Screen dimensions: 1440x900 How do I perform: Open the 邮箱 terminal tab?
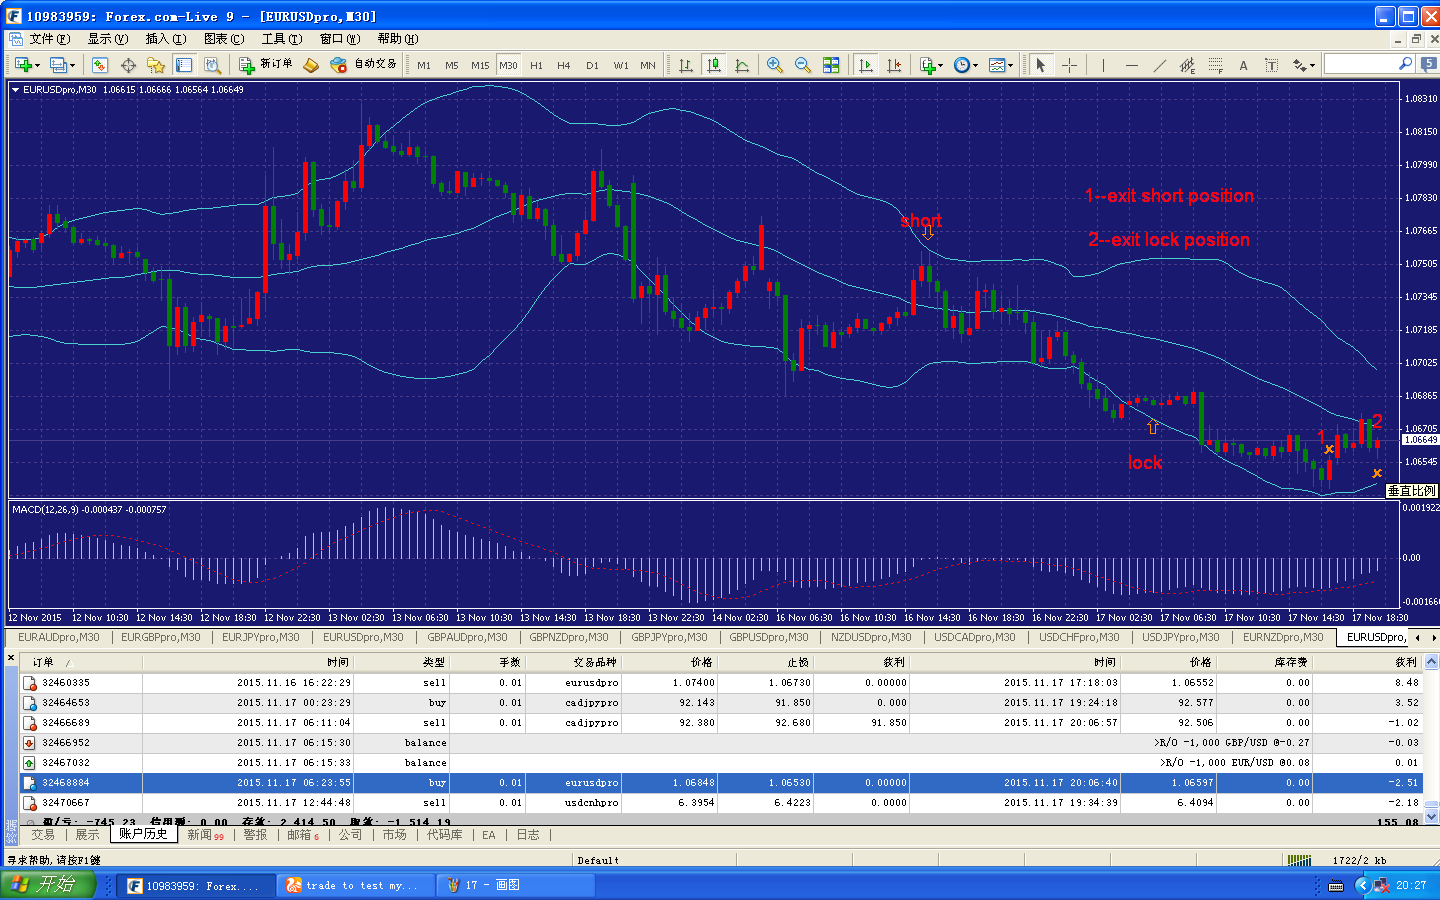click(x=302, y=834)
